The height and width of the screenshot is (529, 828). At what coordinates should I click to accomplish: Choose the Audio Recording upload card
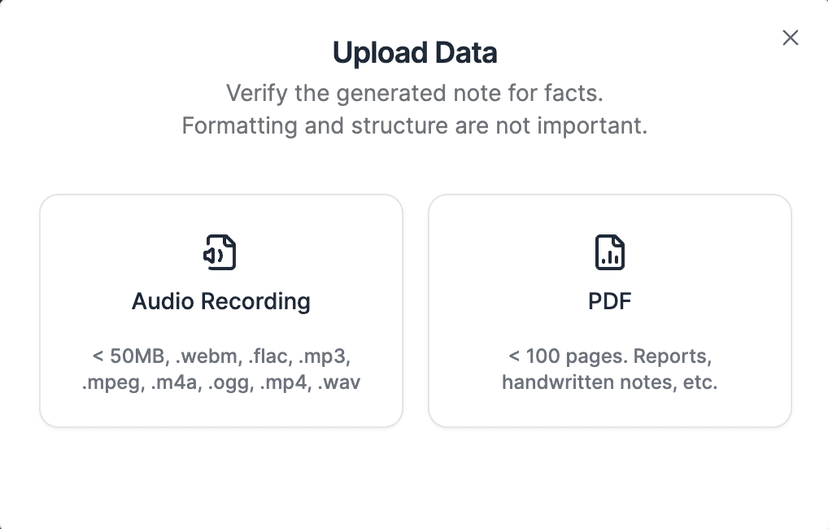point(221,311)
